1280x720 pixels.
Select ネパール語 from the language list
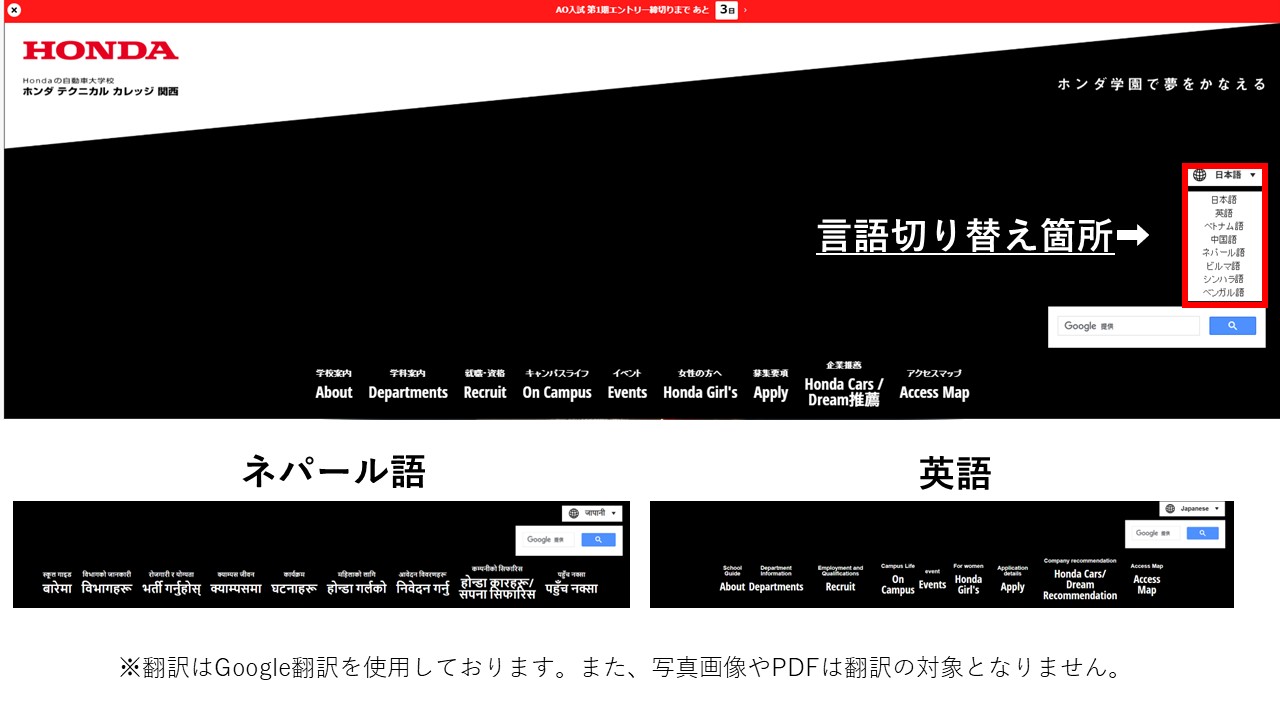pos(1223,252)
